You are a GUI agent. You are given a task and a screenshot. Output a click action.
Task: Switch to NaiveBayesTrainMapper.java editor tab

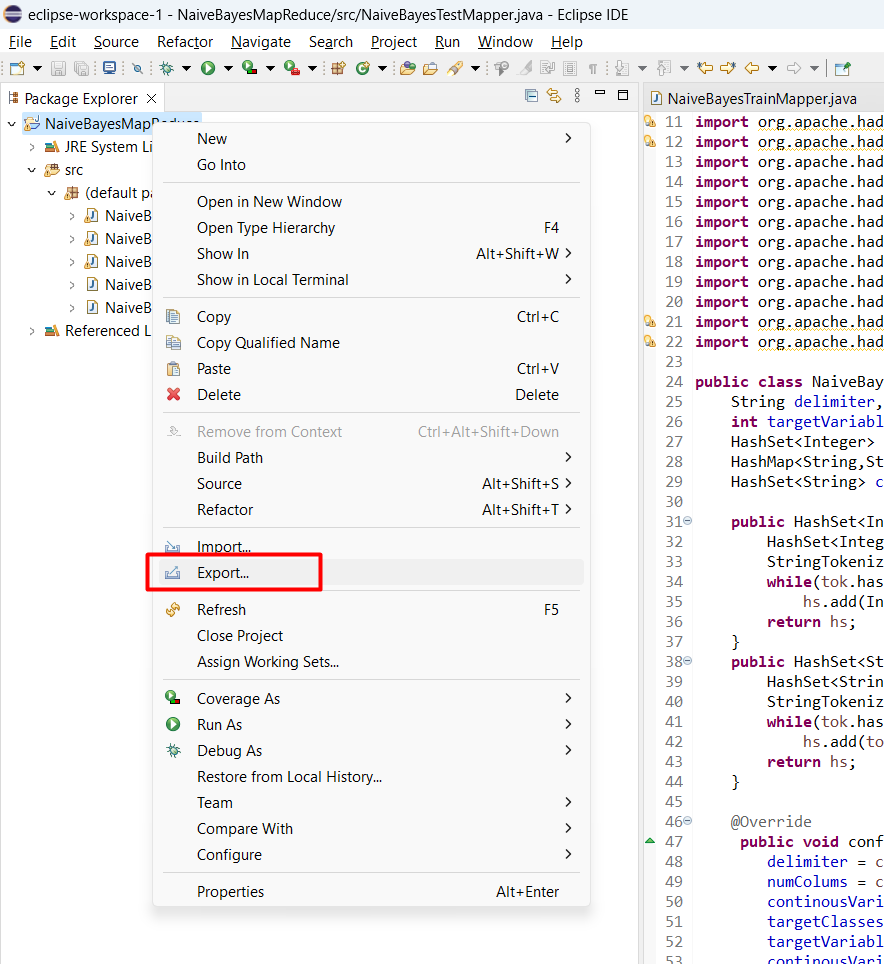761,98
